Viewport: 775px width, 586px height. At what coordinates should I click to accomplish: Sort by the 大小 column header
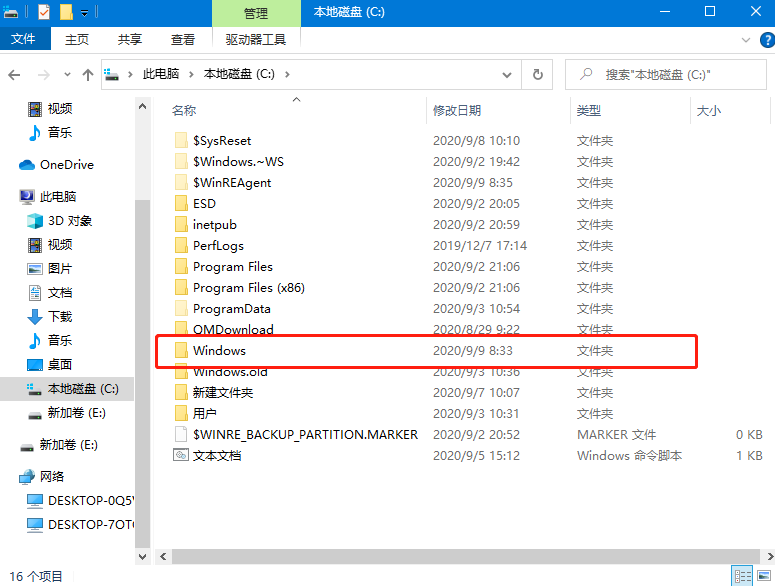click(x=708, y=110)
